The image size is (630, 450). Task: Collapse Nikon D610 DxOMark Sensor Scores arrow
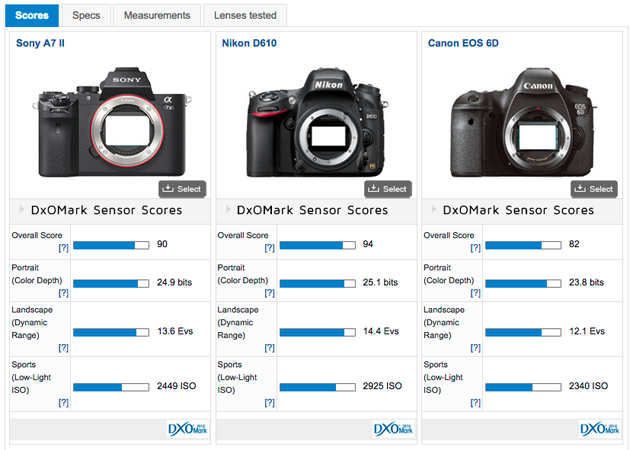click(x=228, y=209)
